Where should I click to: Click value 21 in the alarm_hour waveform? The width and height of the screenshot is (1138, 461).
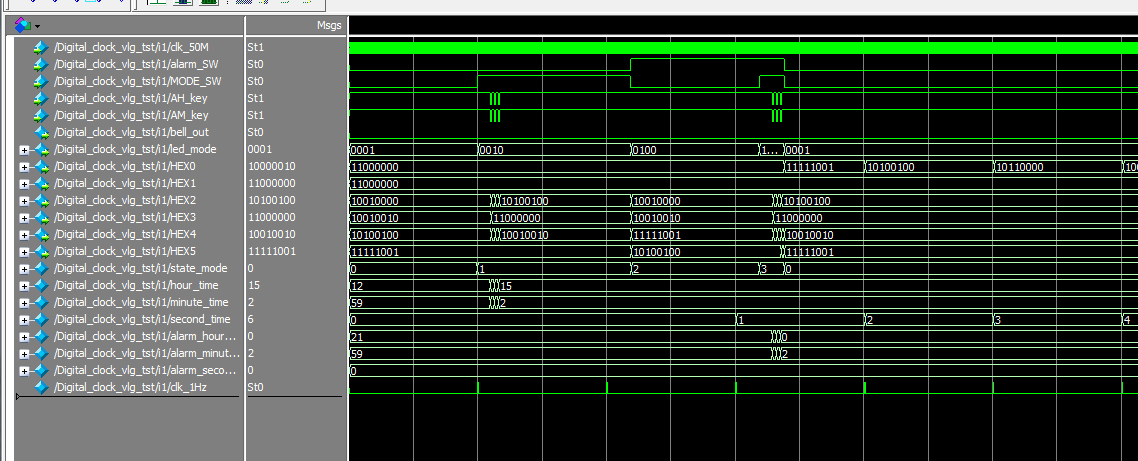click(x=356, y=337)
